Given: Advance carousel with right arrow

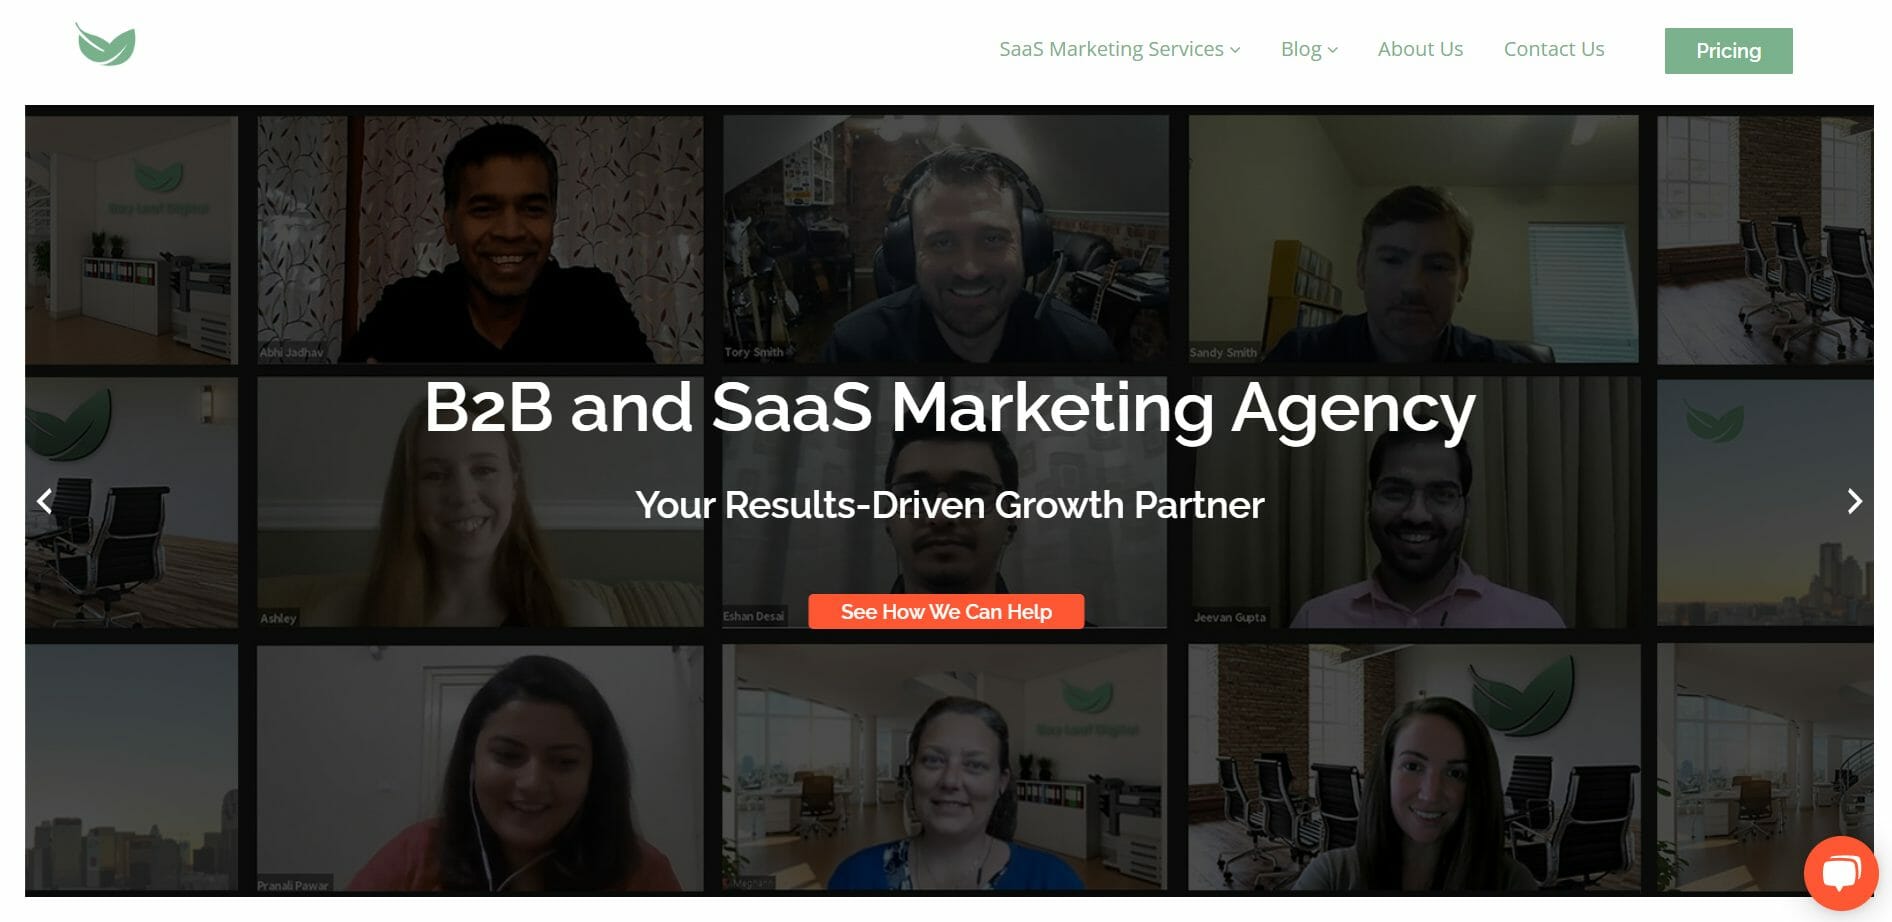Looking at the screenshot, I should [x=1854, y=501].
